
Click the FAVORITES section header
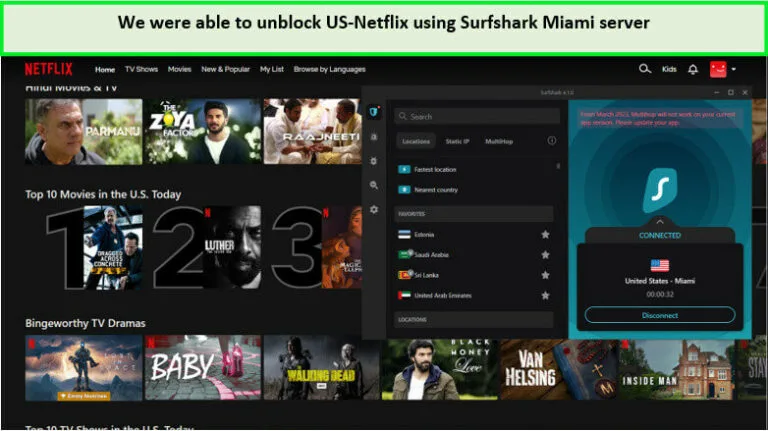click(474, 214)
